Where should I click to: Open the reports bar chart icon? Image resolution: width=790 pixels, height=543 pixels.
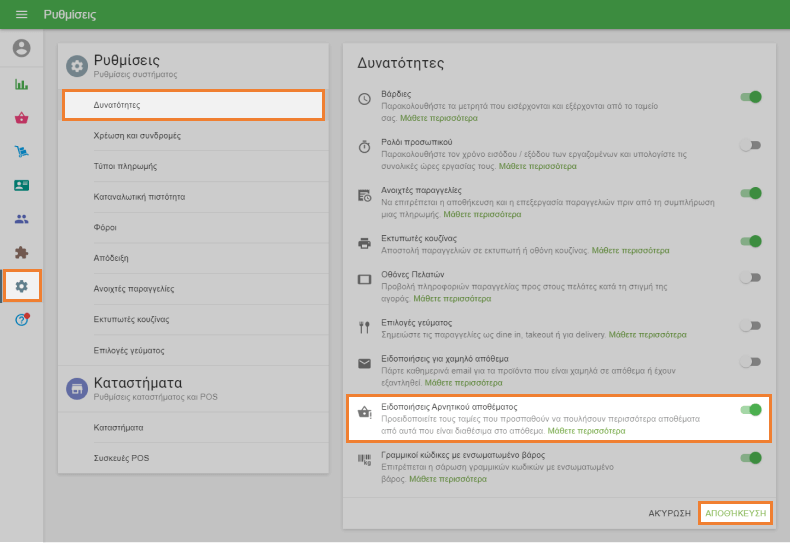pyautogui.click(x=21, y=84)
